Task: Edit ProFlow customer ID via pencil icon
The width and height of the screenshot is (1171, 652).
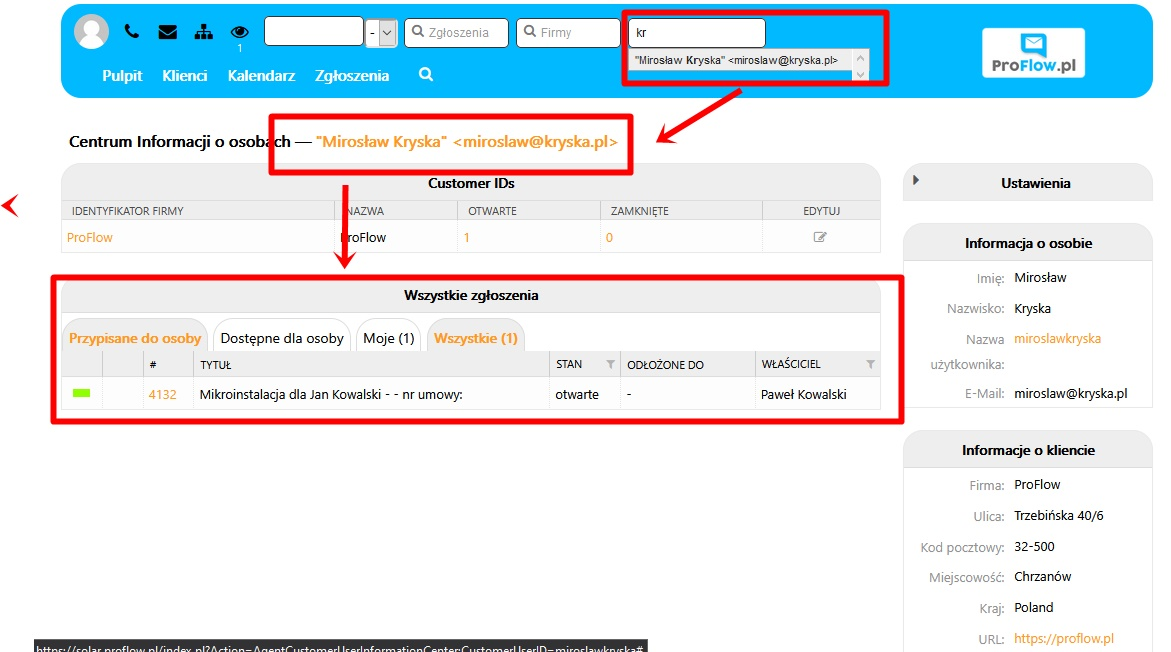Action: (x=820, y=237)
